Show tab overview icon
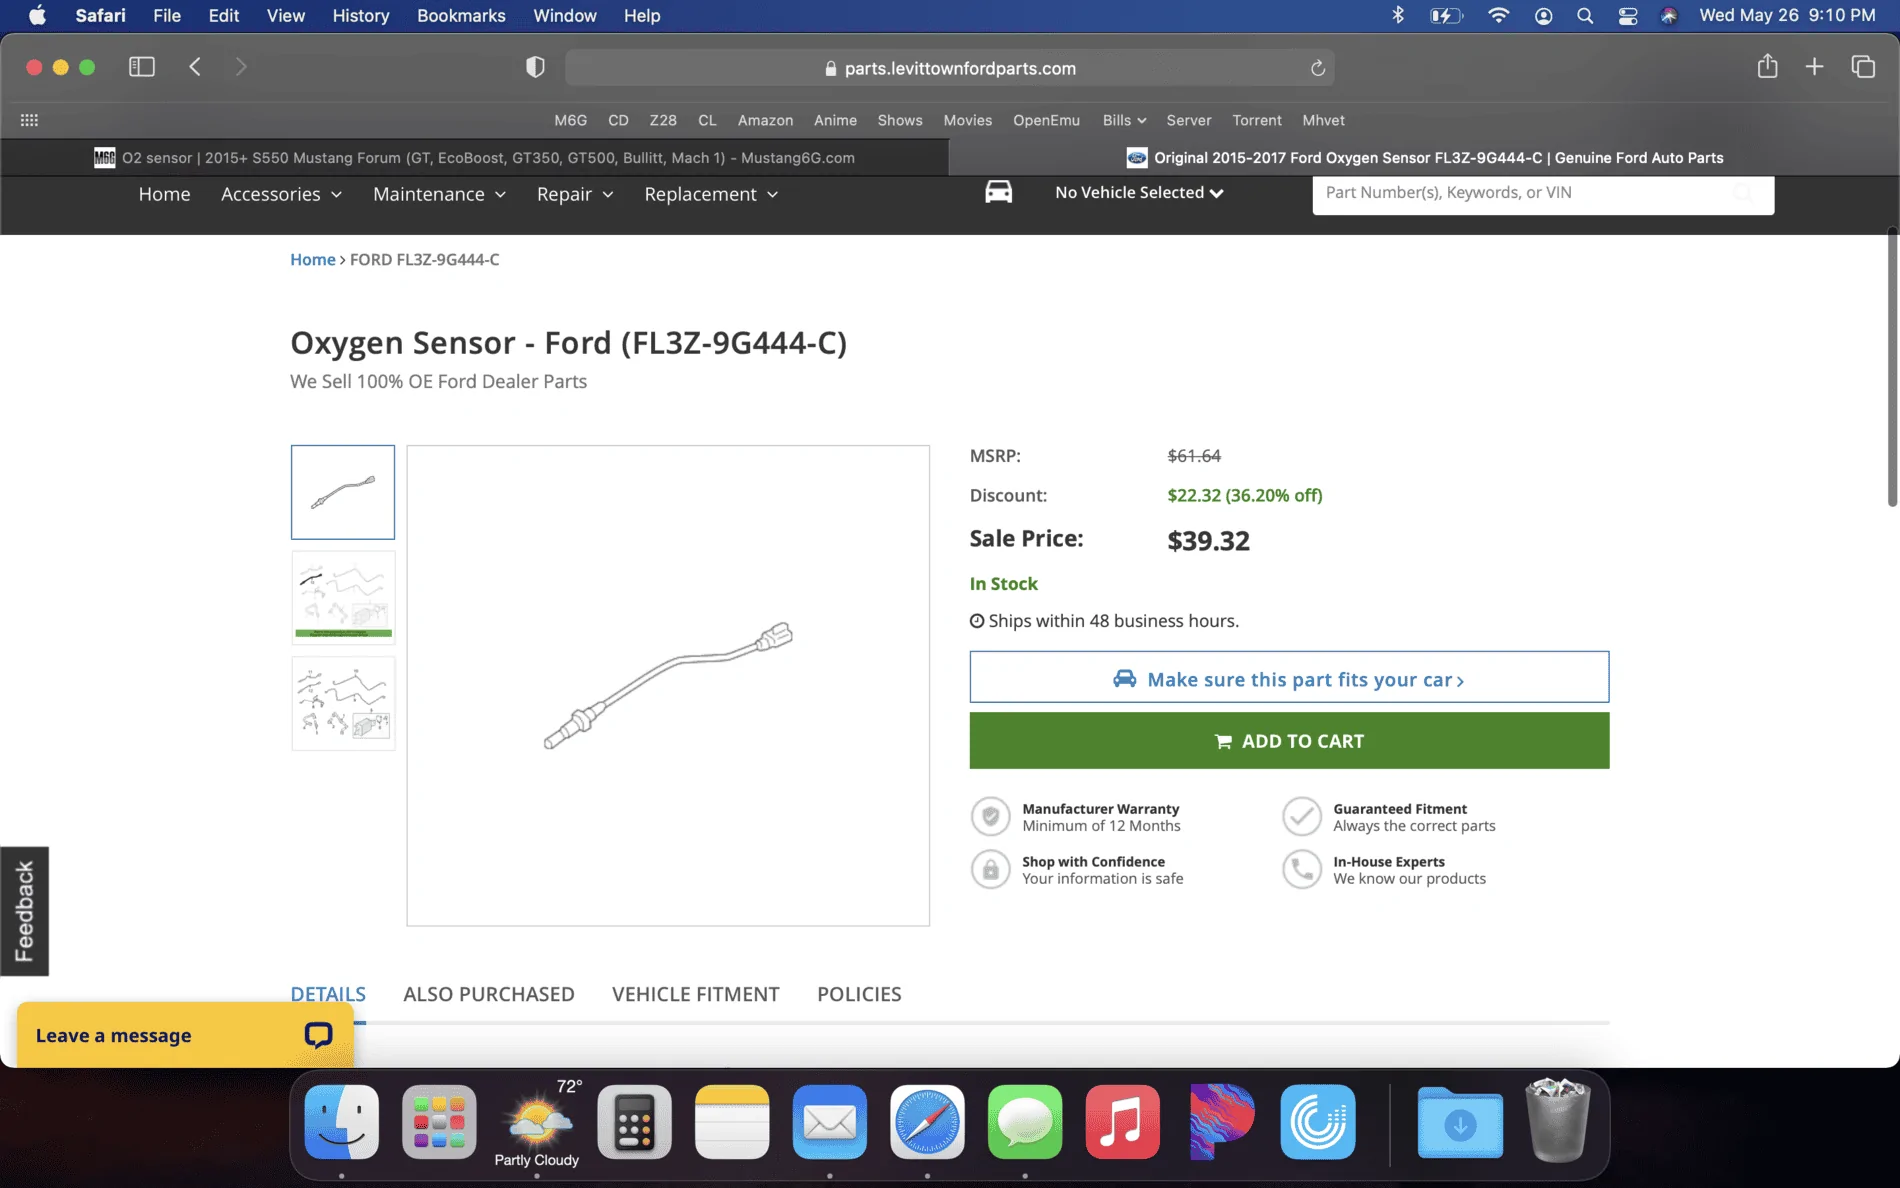Screen dimensions: 1900x1188 (1862, 67)
